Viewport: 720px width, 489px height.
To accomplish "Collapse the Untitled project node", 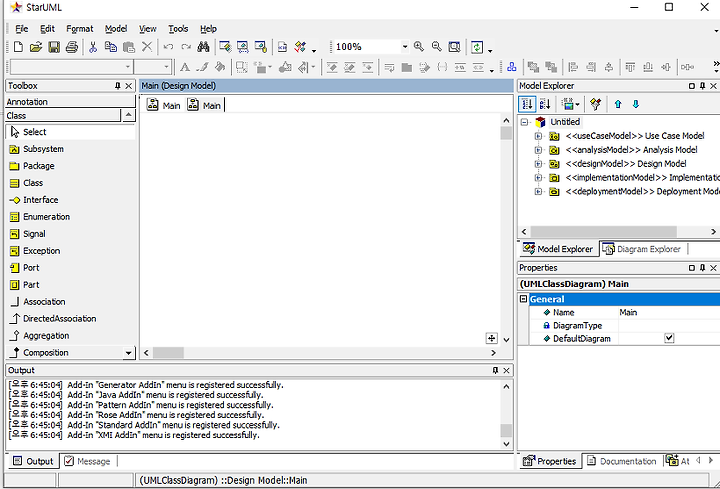I will tap(524, 122).
